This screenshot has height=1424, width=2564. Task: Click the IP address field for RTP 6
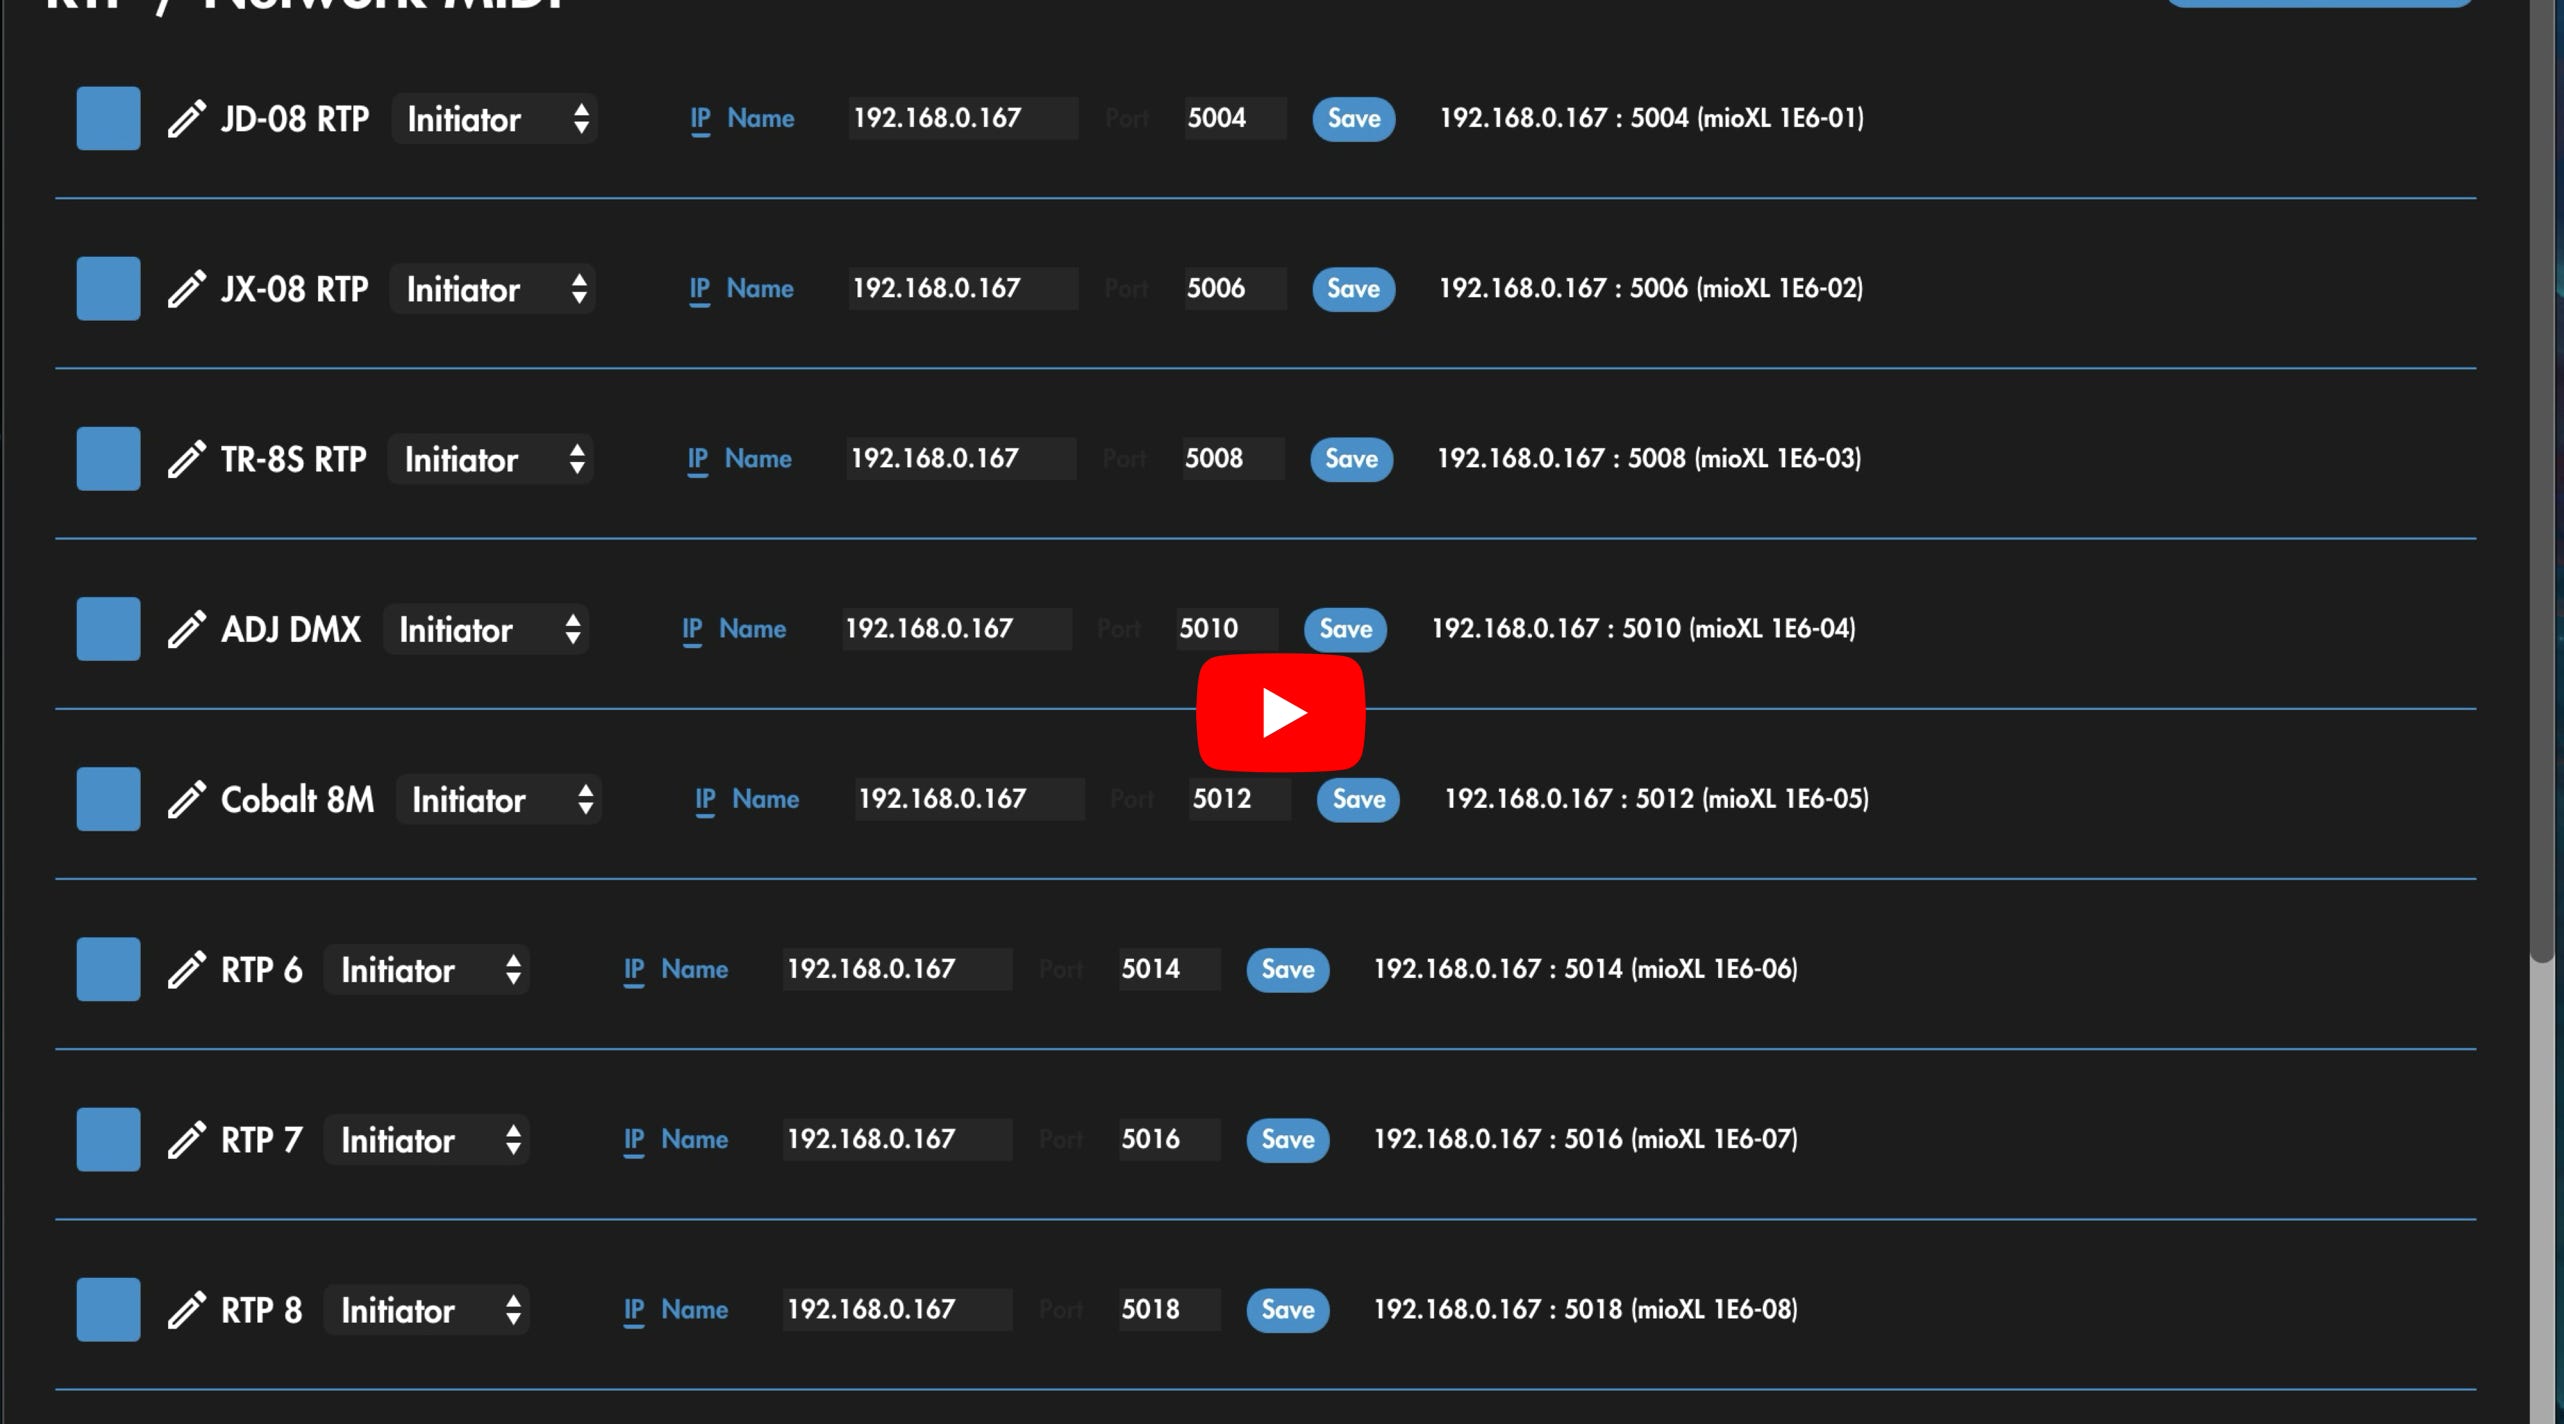click(x=897, y=968)
